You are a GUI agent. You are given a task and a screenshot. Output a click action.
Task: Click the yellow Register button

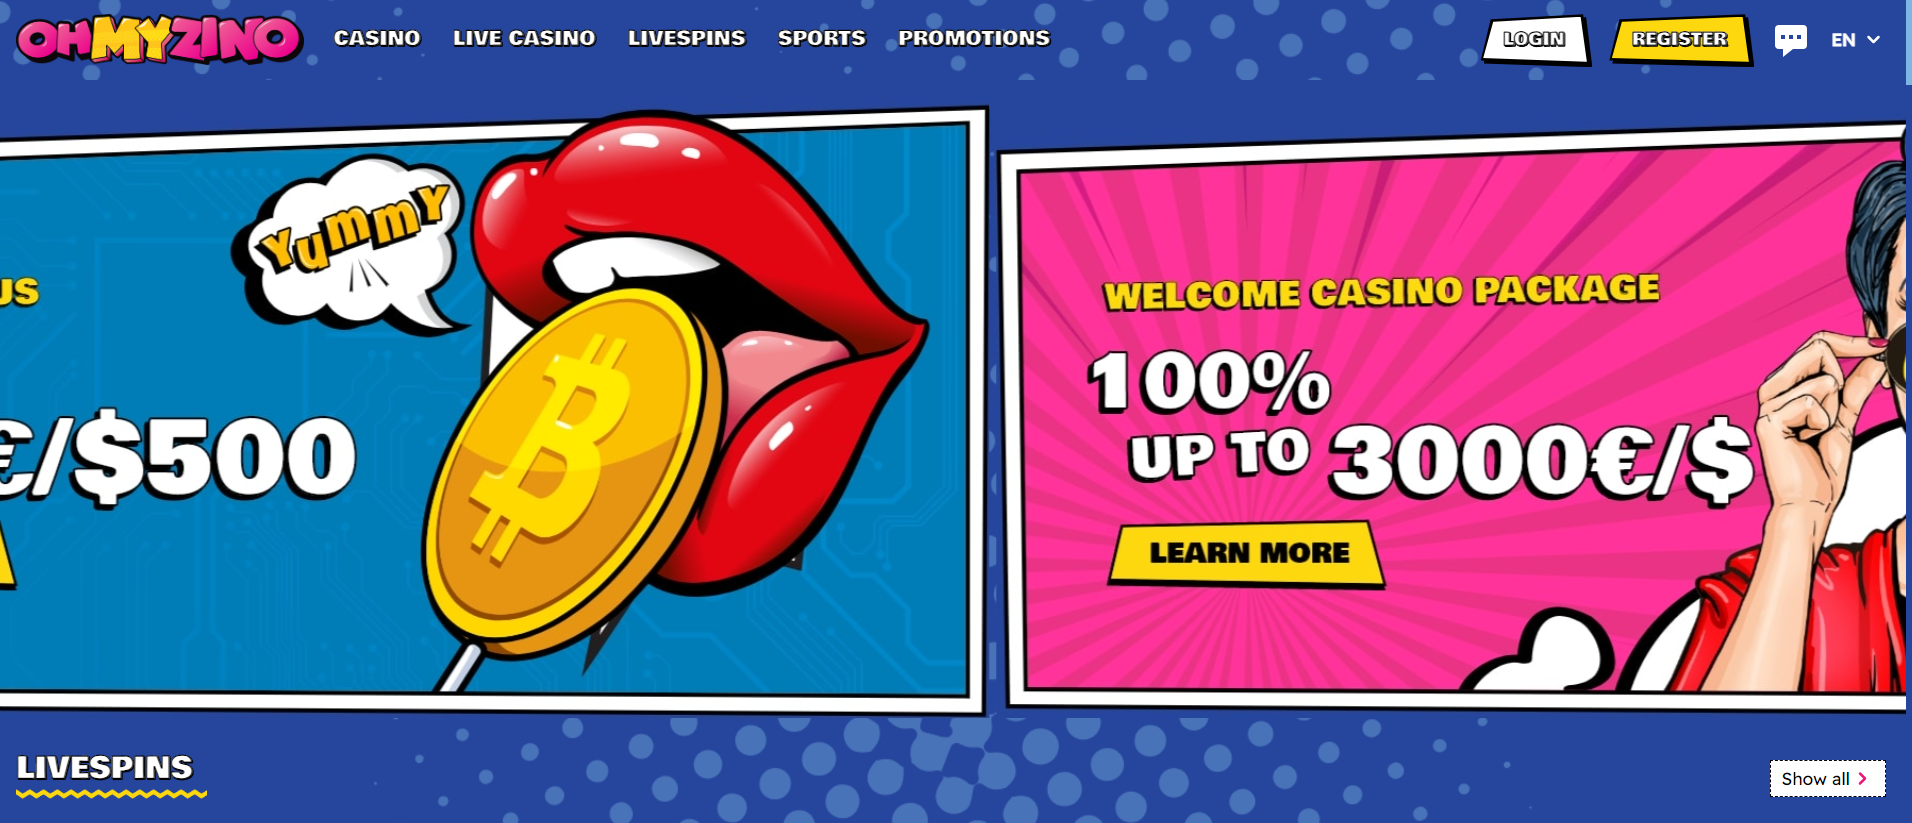pyautogui.click(x=1681, y=40)
